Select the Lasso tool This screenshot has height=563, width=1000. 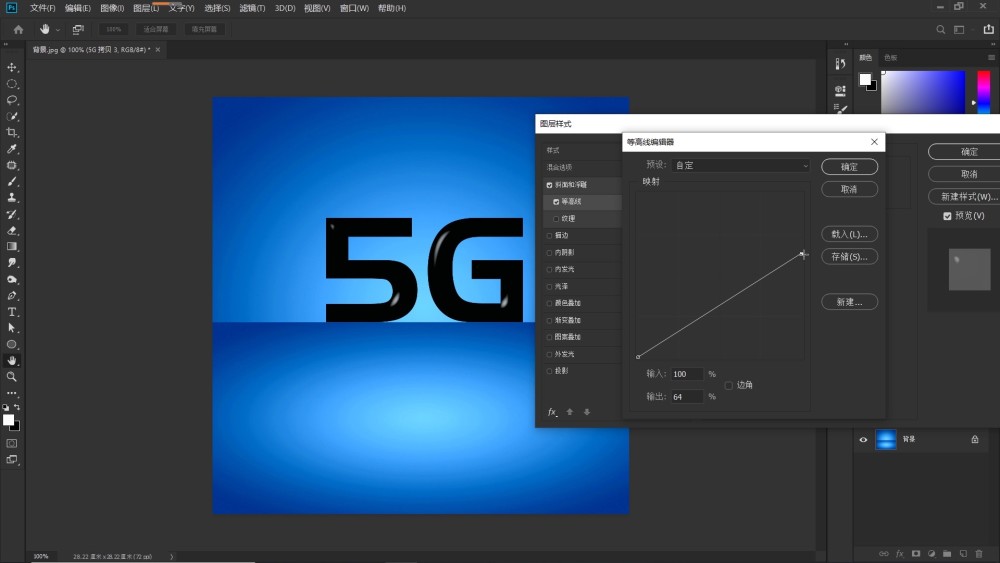[11, 100]
